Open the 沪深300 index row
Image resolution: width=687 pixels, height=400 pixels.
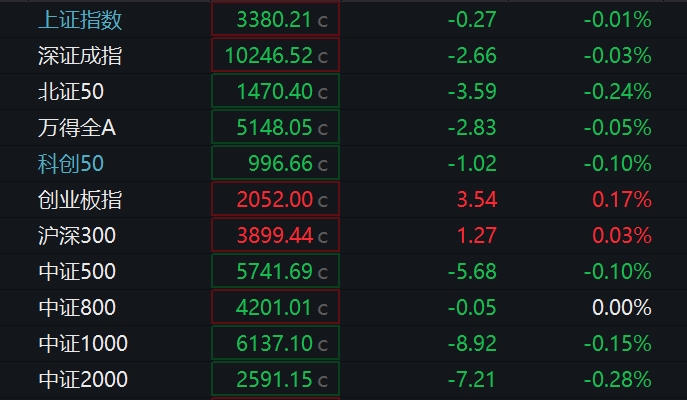coord(344,236)
